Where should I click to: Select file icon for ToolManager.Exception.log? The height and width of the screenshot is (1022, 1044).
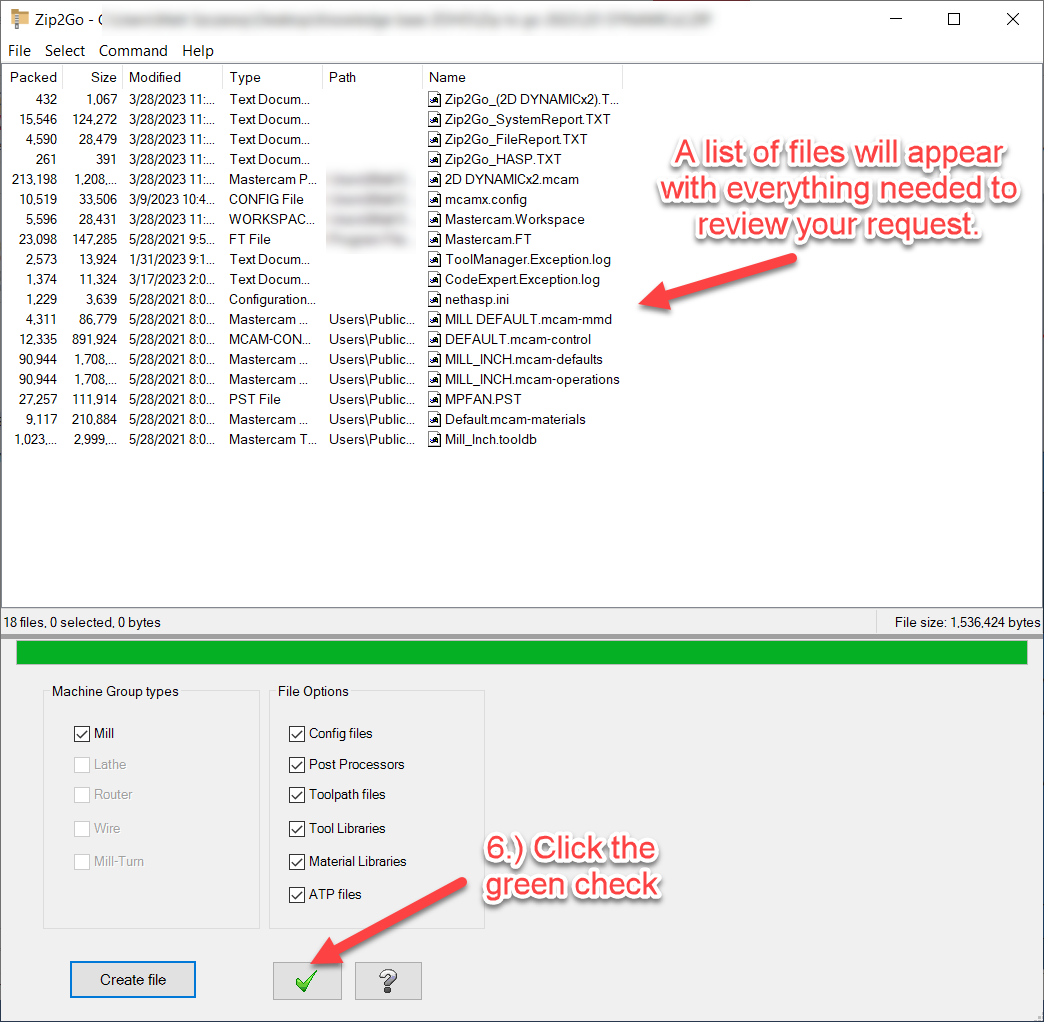pos(434,259)
